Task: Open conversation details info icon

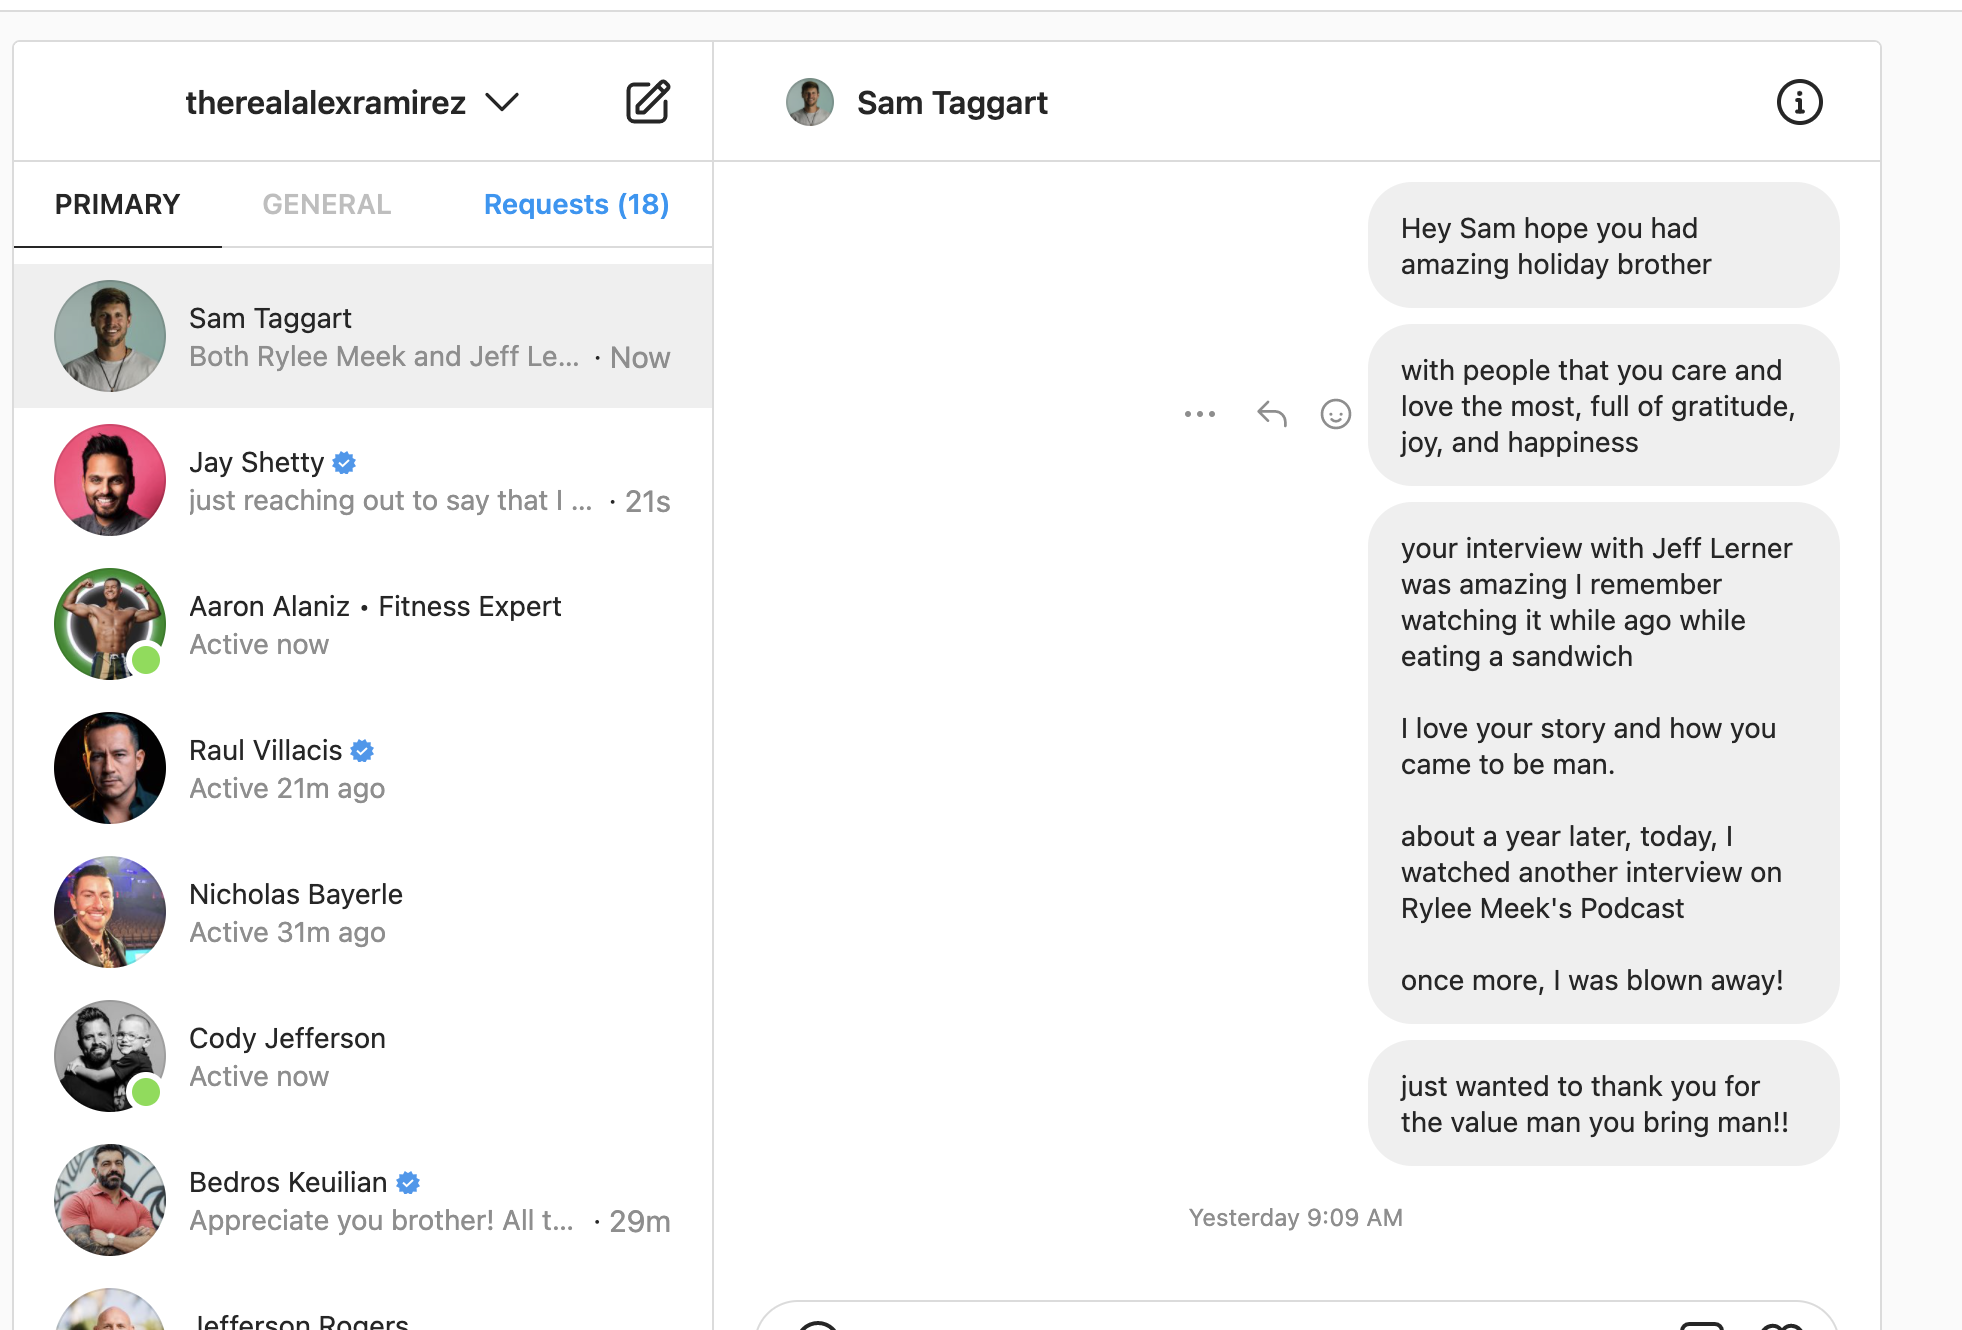Action: (x=1799, y=102)
